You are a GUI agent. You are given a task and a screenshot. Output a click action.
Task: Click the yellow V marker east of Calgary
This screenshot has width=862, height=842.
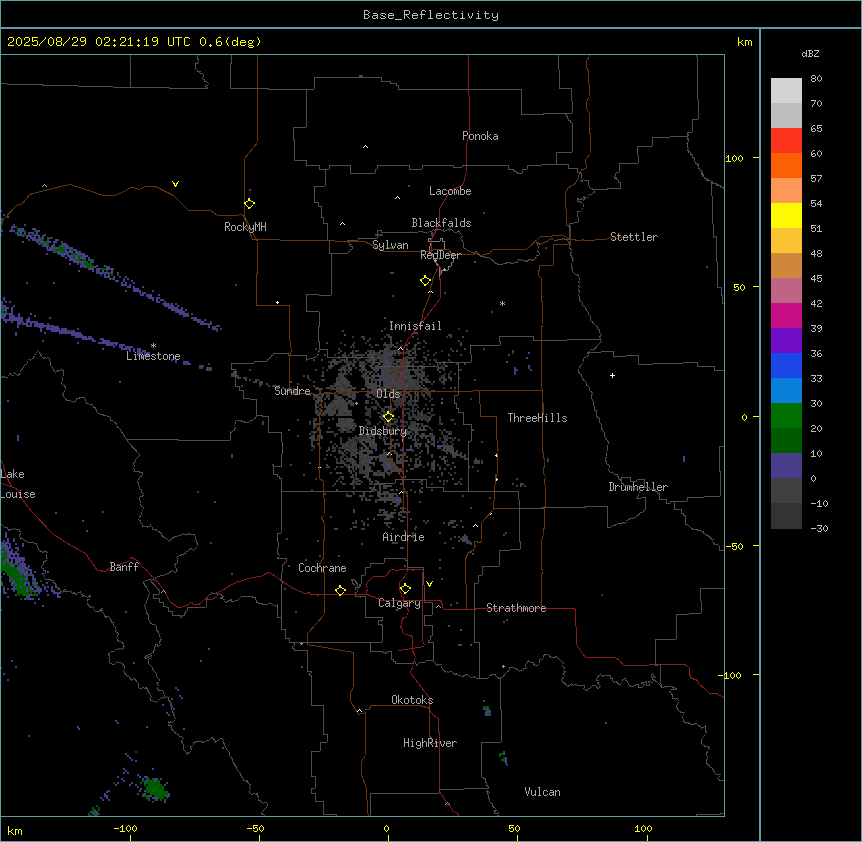(429, 584)
